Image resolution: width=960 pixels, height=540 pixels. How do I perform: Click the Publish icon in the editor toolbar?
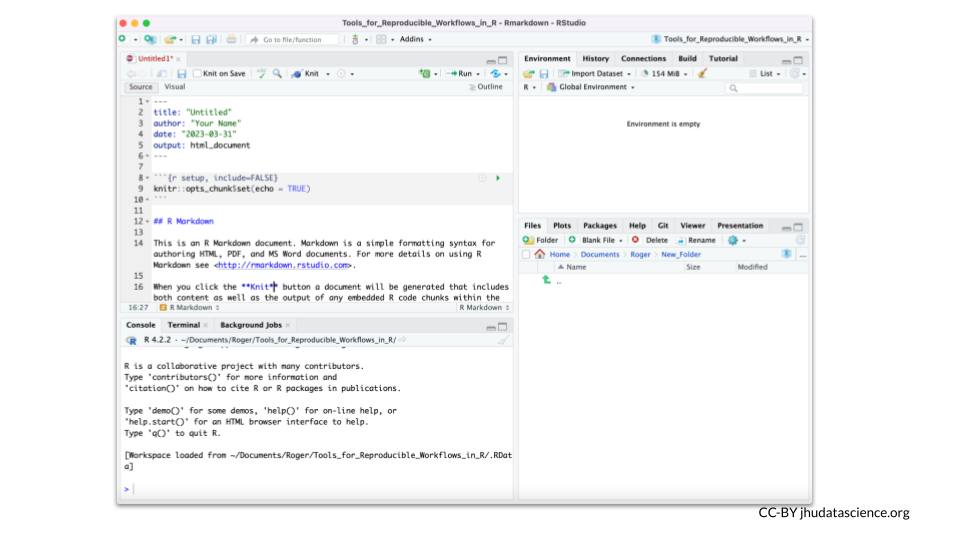click(496, 73)
